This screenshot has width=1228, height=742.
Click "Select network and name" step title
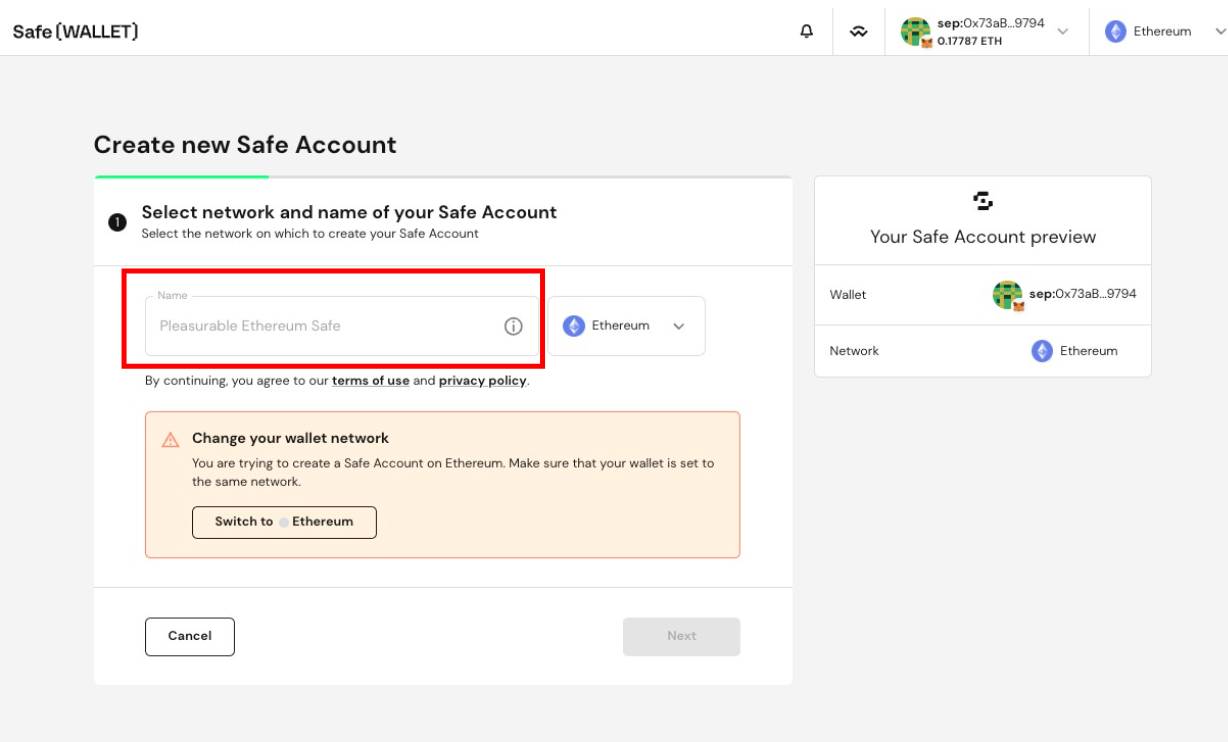(x=349, y=212)
